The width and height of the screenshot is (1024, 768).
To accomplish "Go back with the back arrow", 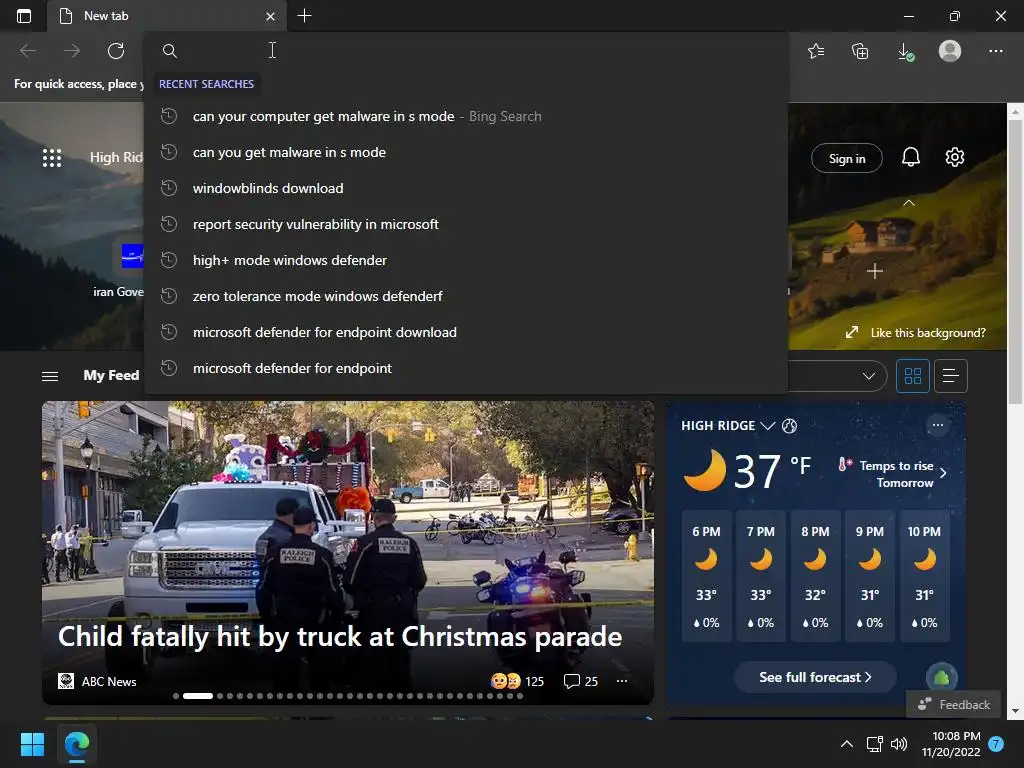I will coord(28,50).
